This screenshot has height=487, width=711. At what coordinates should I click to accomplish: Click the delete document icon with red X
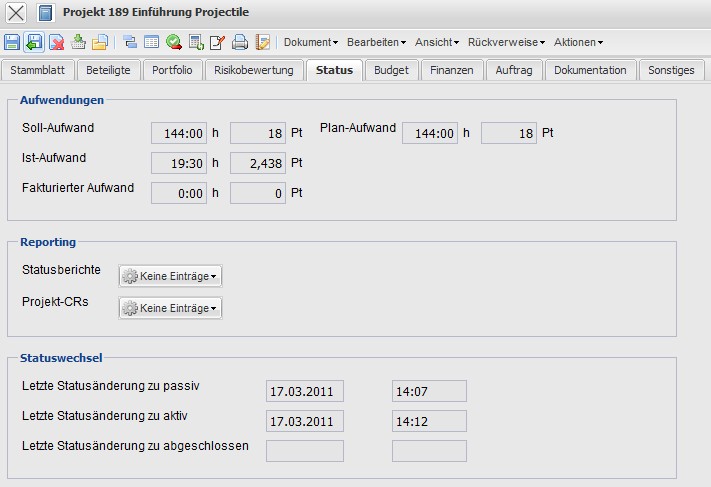tap(57, 42)
